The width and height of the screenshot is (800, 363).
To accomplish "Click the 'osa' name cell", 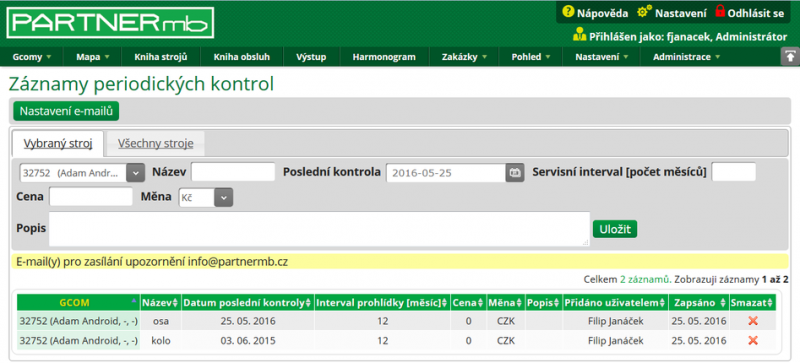I will coord(161,321).
